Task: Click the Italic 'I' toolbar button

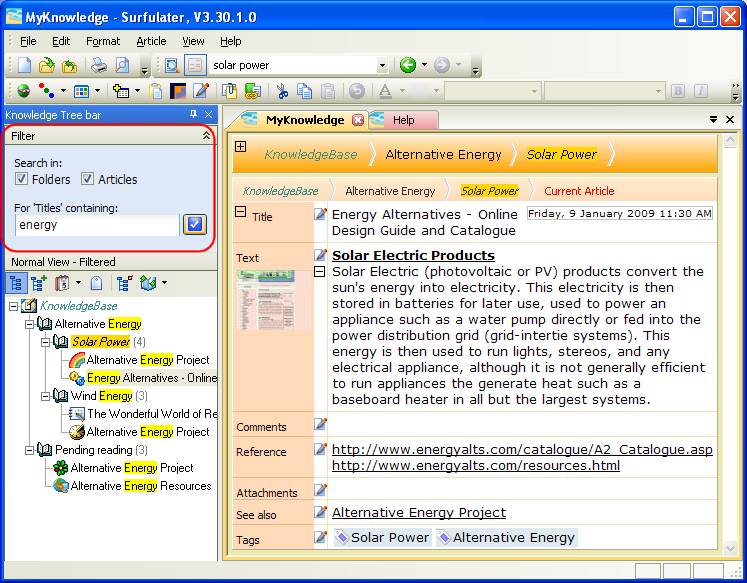Action: (701, 90)
